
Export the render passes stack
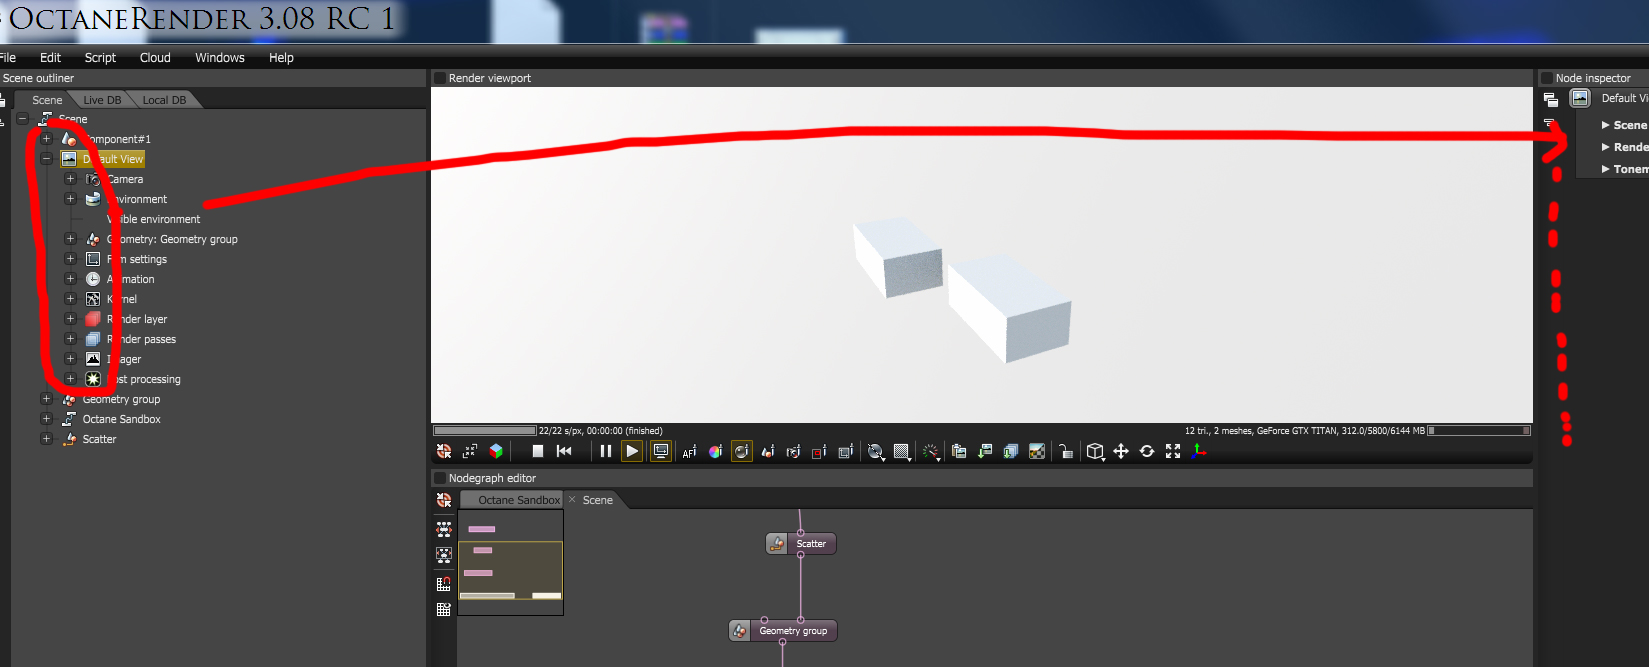click(x=1011, y=452)
